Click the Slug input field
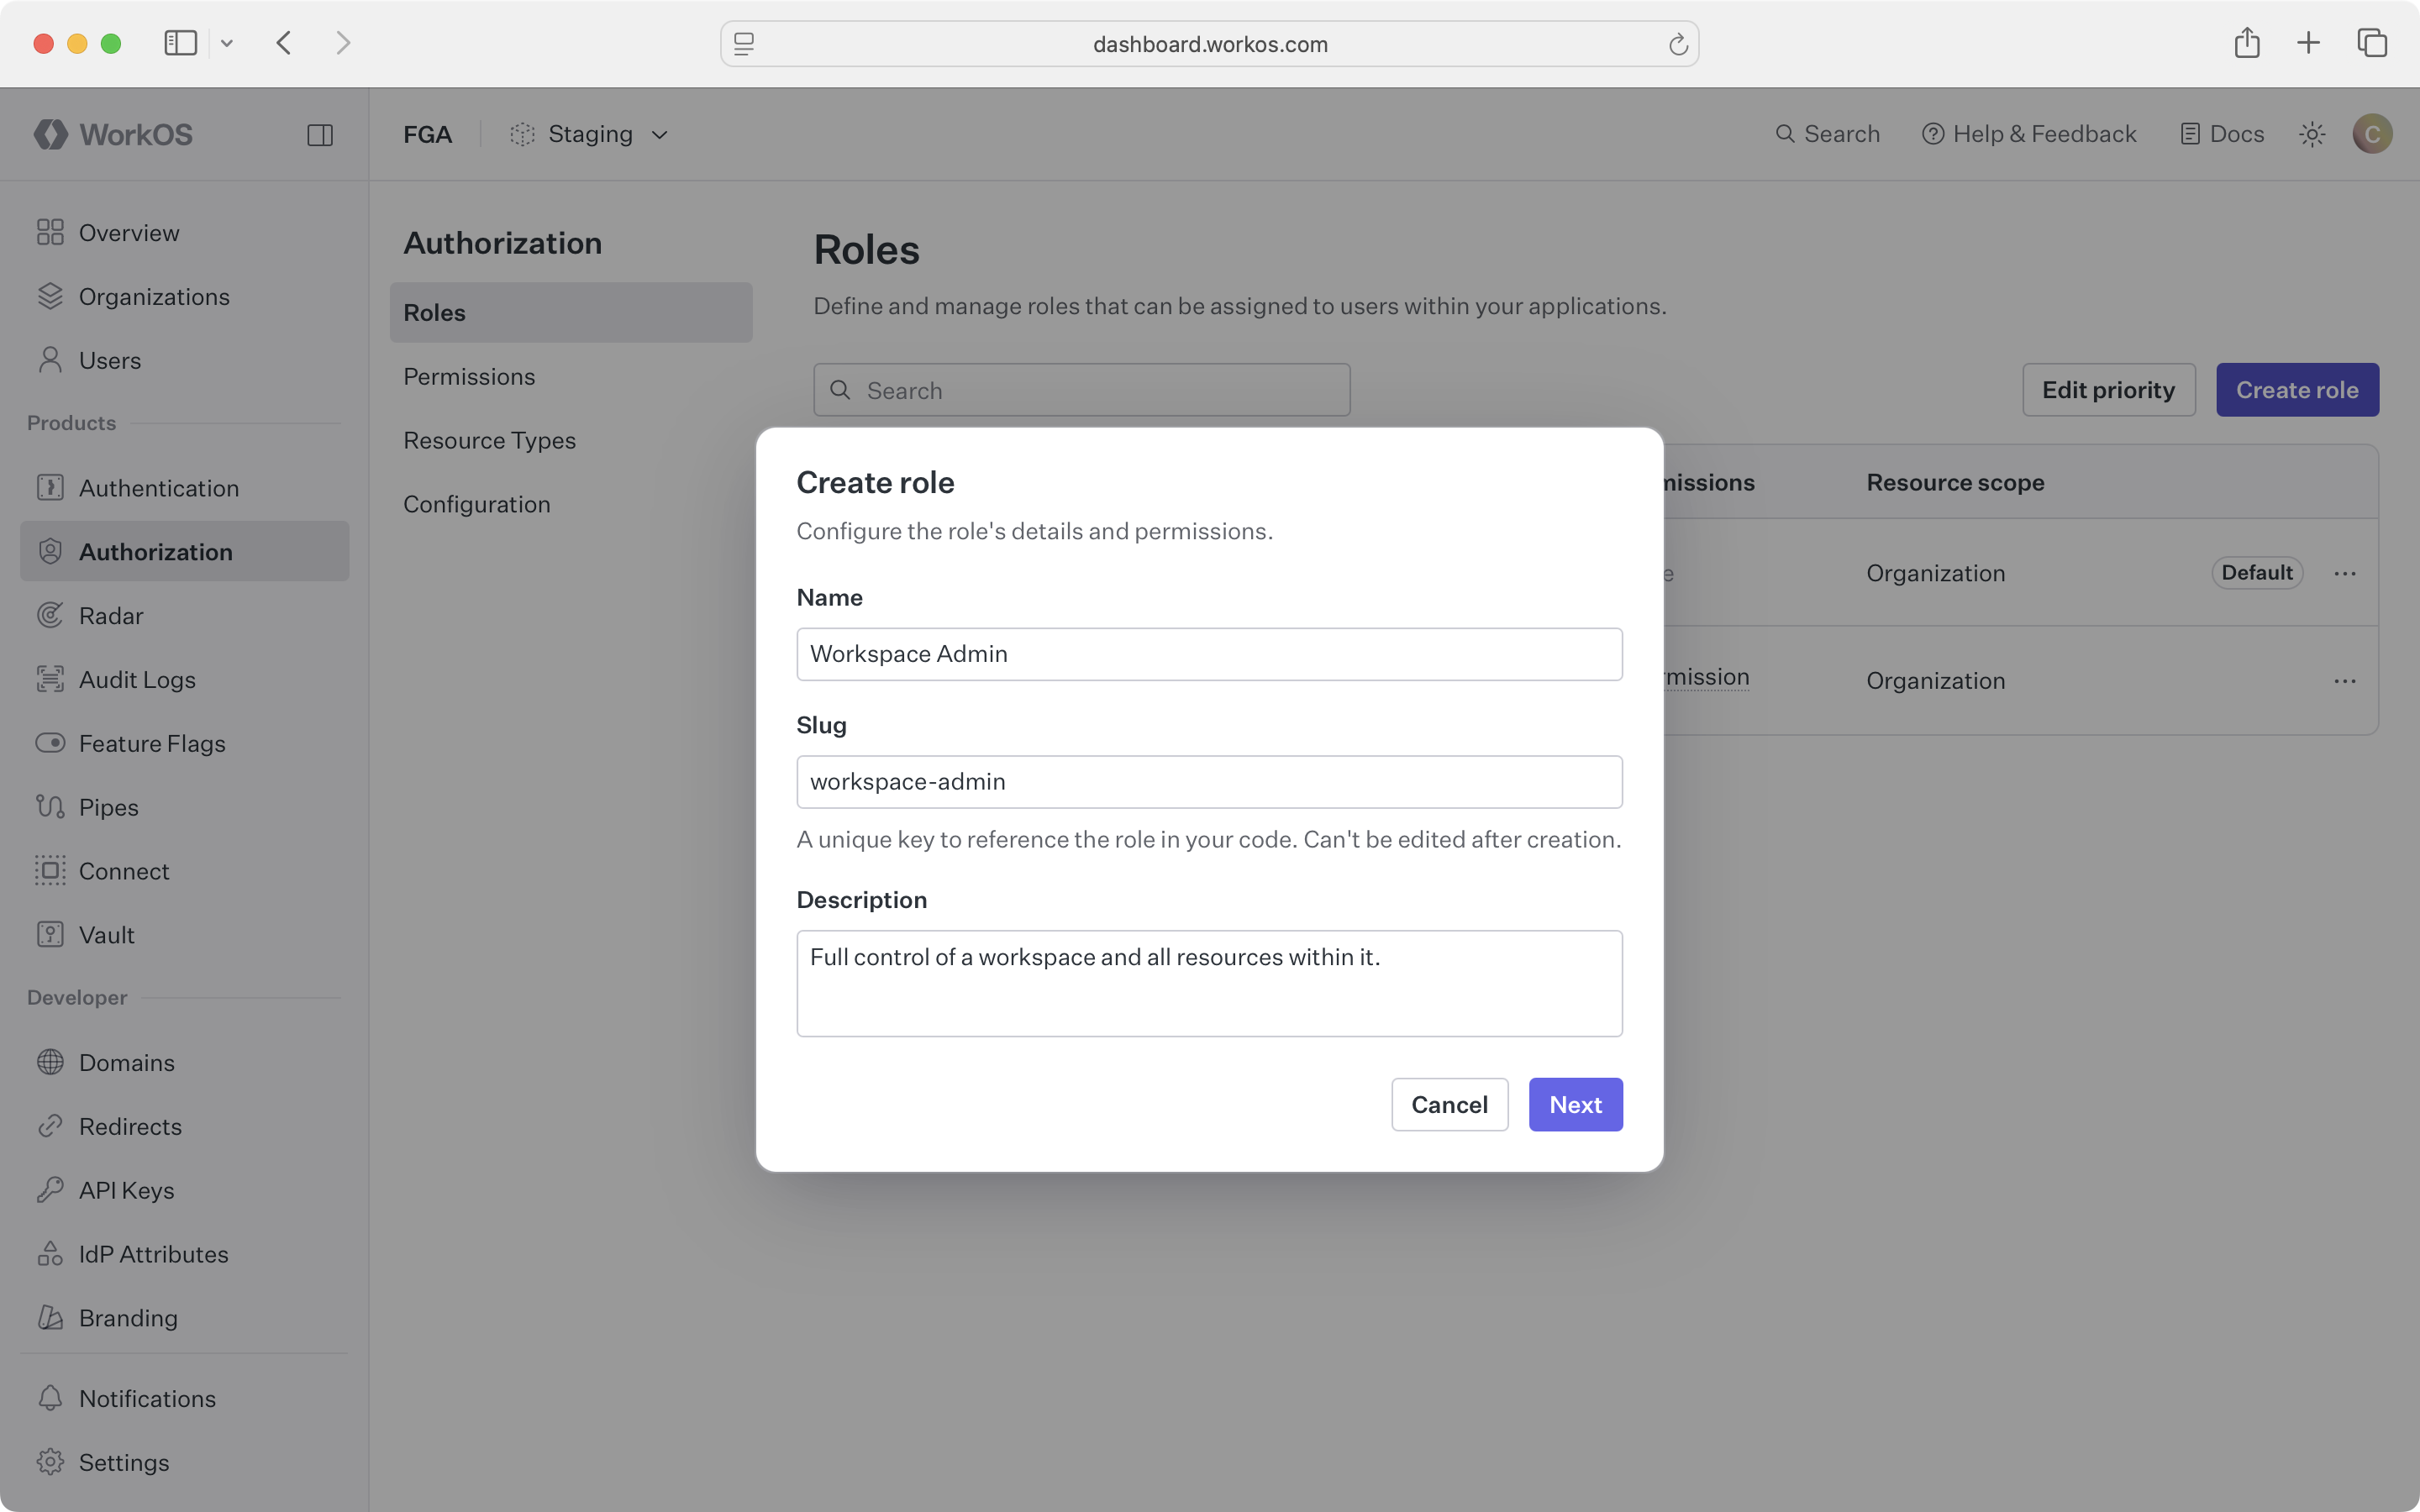The image size is (2420, 1512). [1209, 781]
